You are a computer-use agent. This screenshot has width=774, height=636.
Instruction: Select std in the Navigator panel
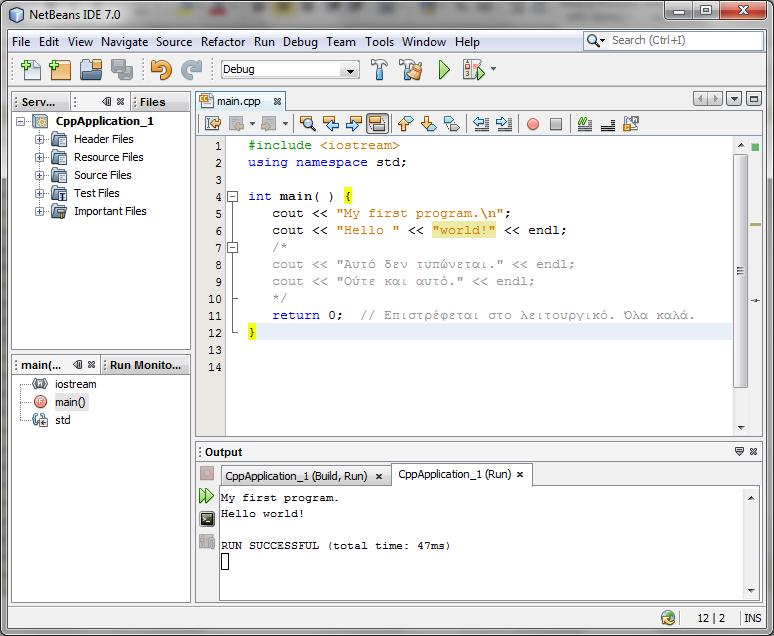click(63, 420)
